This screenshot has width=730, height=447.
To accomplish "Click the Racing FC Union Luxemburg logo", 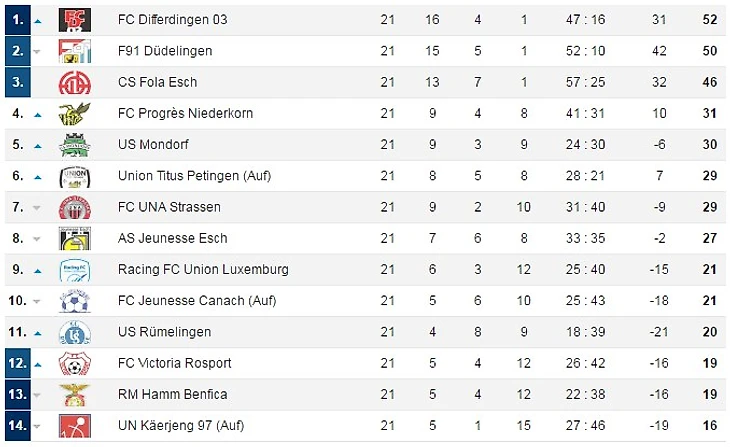I will 74,270.
